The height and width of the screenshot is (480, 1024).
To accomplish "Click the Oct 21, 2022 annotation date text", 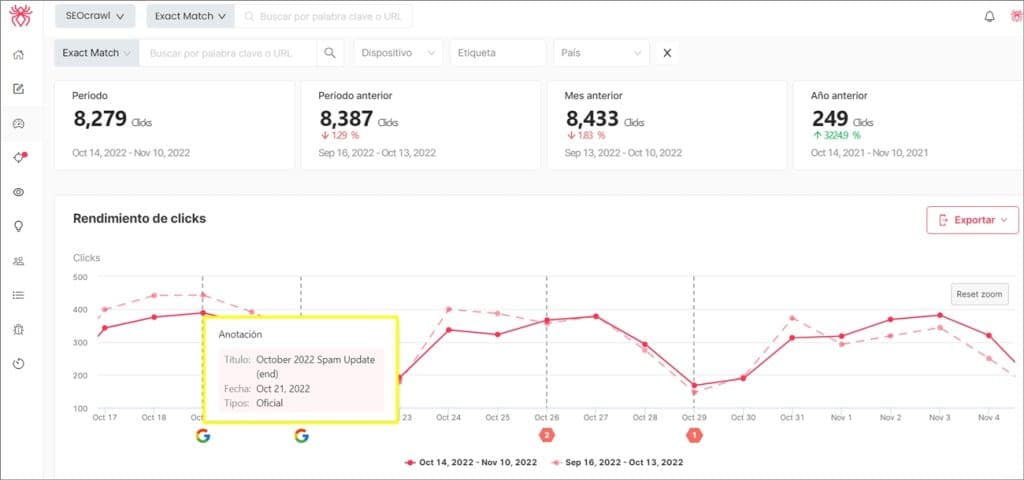I will point(283,389).
